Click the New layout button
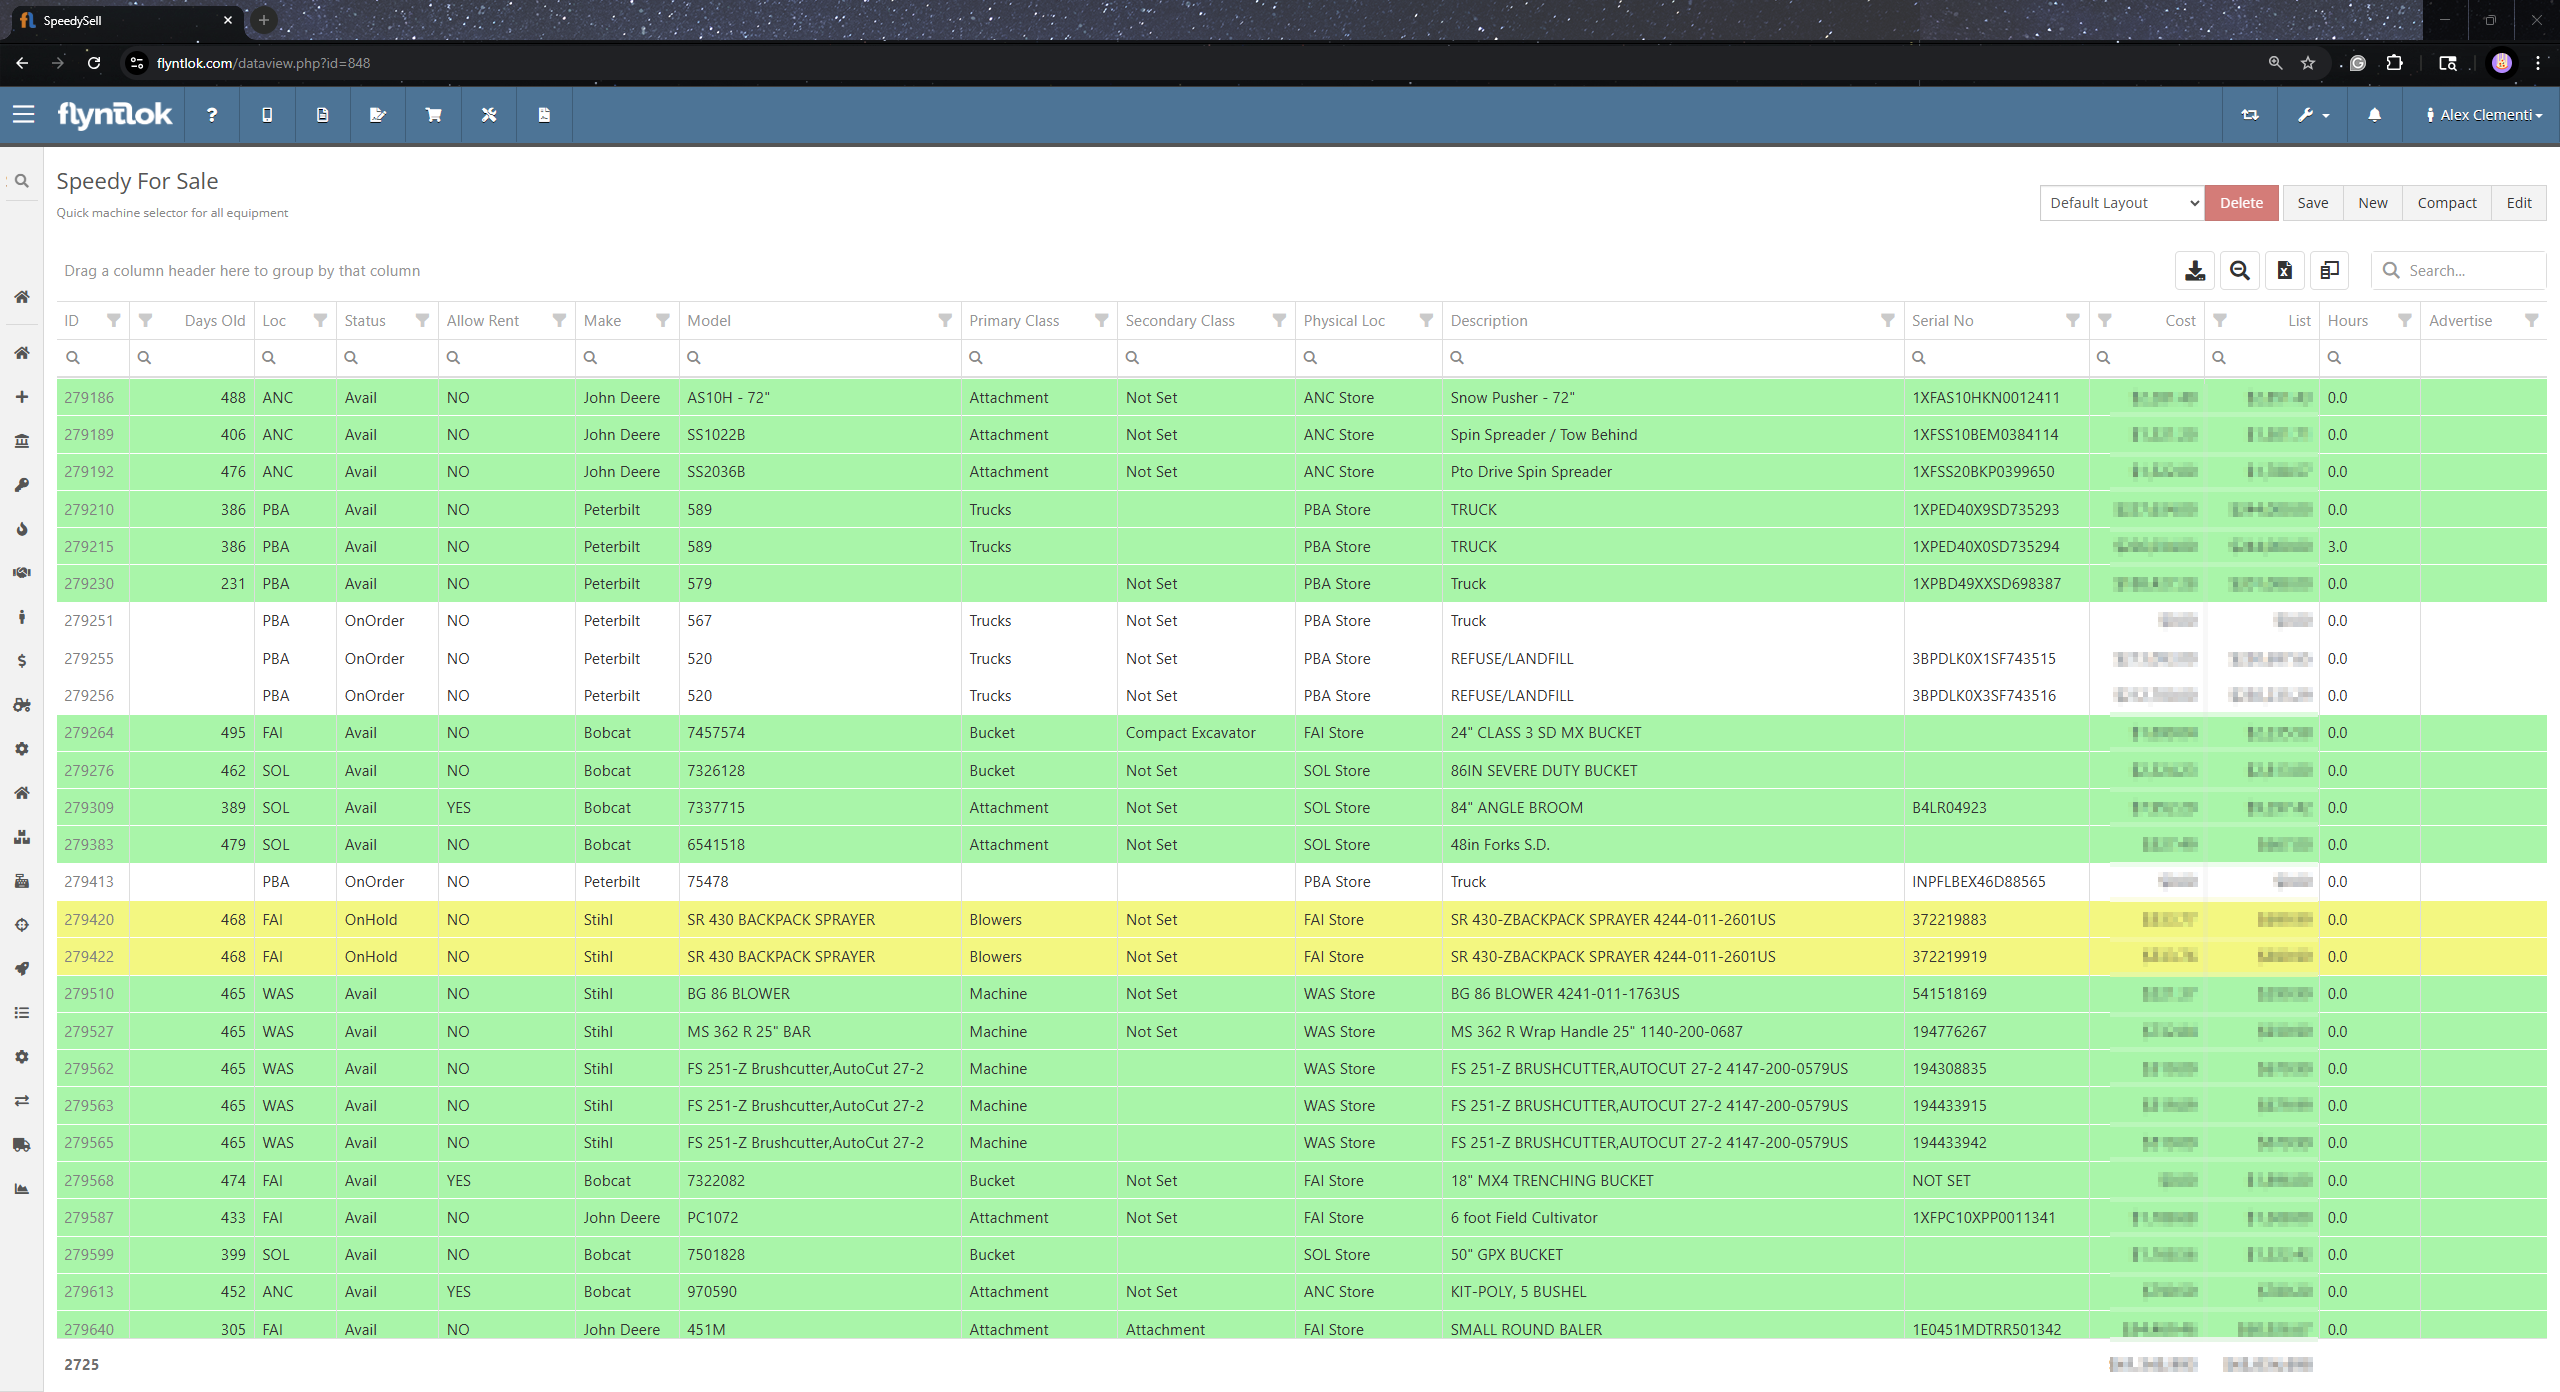This screenshot has width=2560, height=1392. pyautogui.click(x=2372, y=203)
